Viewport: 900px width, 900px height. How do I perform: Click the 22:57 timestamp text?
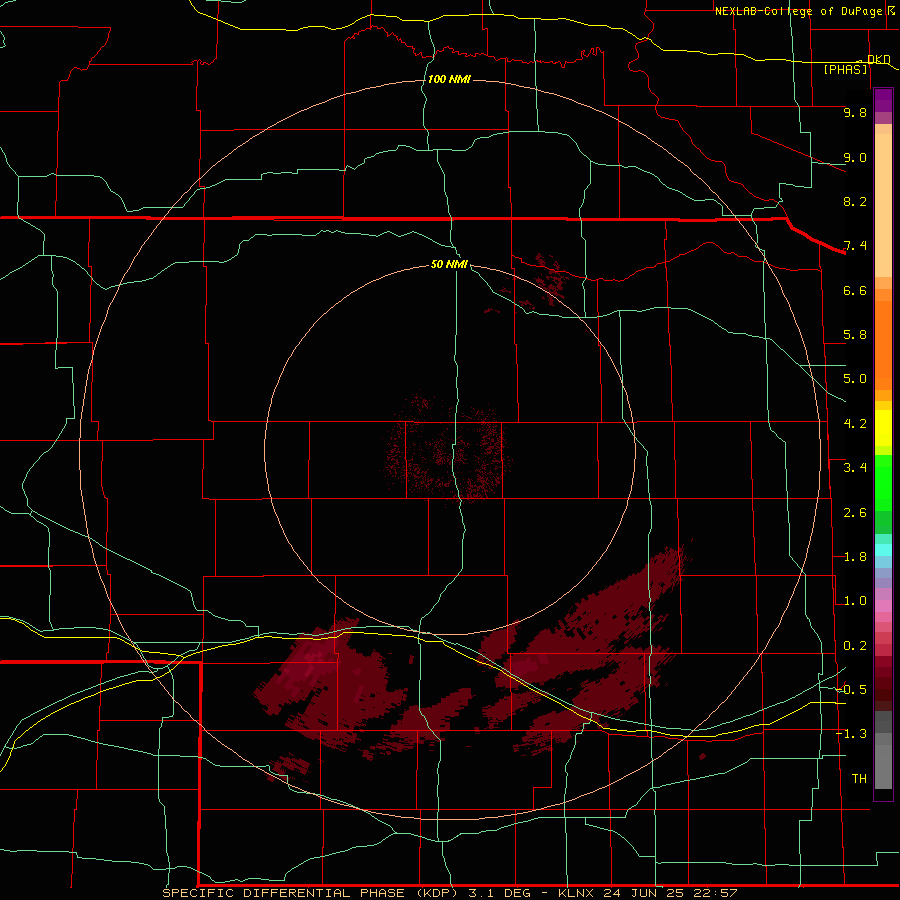point(715,893)
